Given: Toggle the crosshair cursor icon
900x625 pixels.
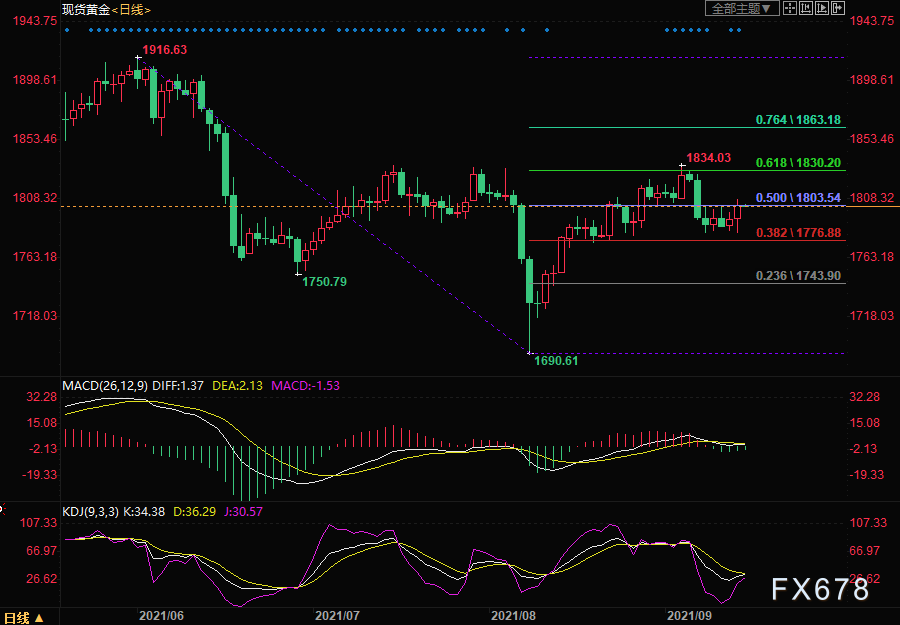Looking at the screenshot, I should pyautogui.click(x=790, y=8).
